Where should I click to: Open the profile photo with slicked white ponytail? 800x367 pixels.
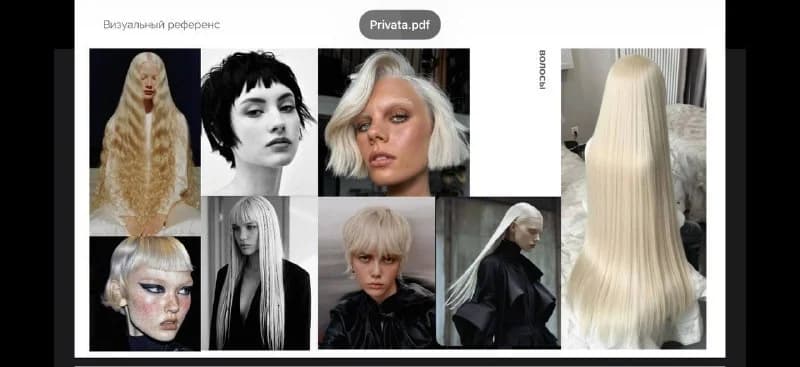pos(498,273)
